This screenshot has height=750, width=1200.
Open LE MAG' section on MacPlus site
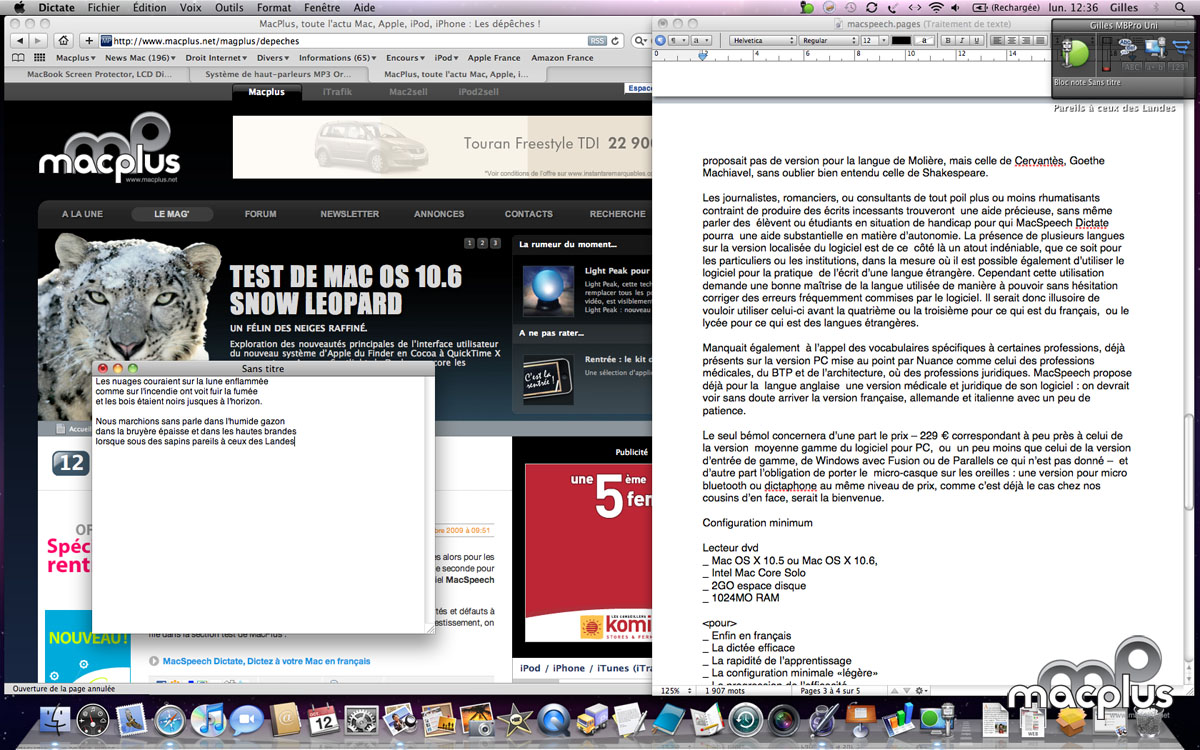pyautogui.click(x=172, y=214)
